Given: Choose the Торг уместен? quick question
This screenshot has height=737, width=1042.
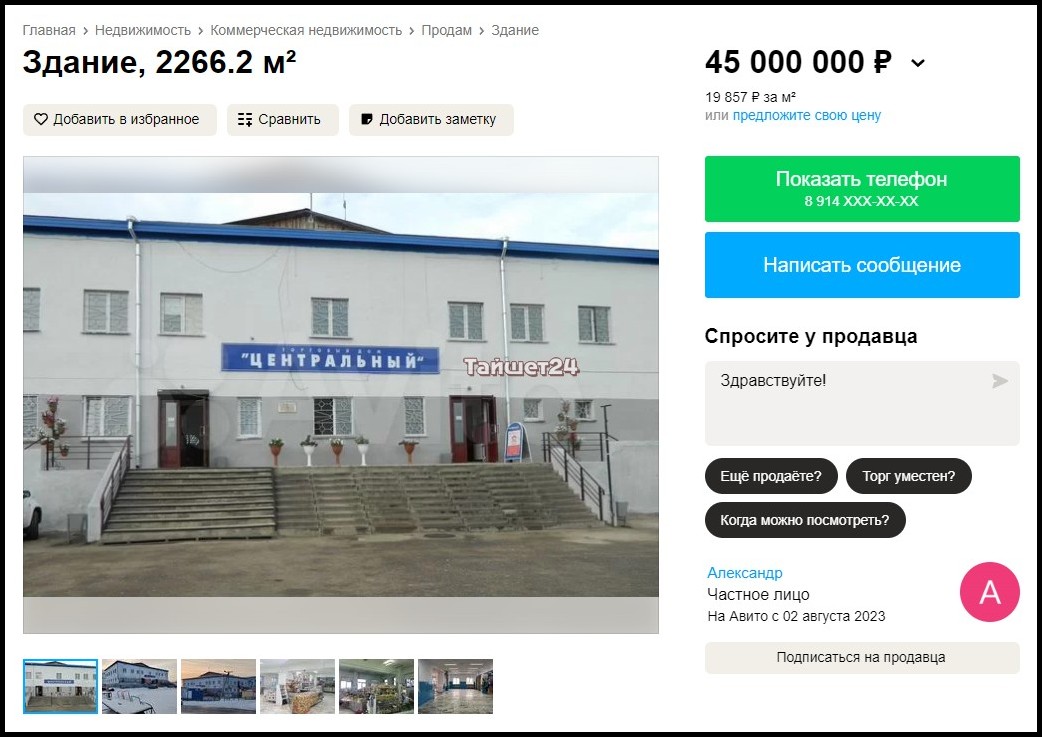Looking at the screenshot, I should coord(908,476).
